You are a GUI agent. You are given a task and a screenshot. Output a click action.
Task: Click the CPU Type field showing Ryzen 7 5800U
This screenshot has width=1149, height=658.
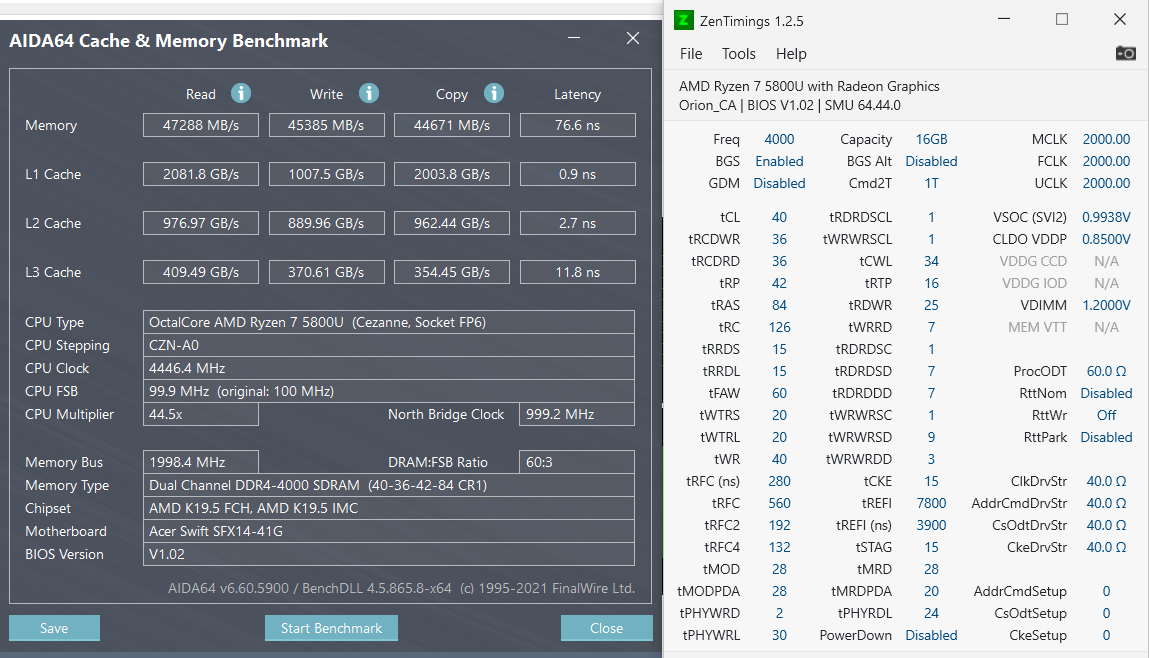pyautogui.click(x=388, y=322)
